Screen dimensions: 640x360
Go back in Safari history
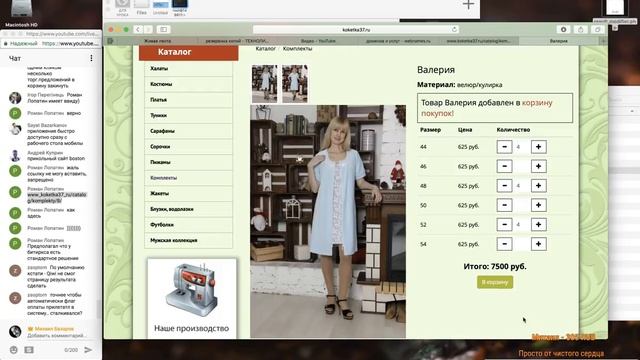coord(138,29)
